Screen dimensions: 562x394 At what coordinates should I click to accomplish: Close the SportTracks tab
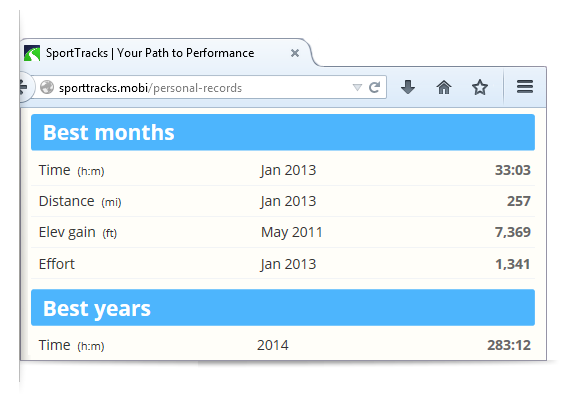coord(295,53)
